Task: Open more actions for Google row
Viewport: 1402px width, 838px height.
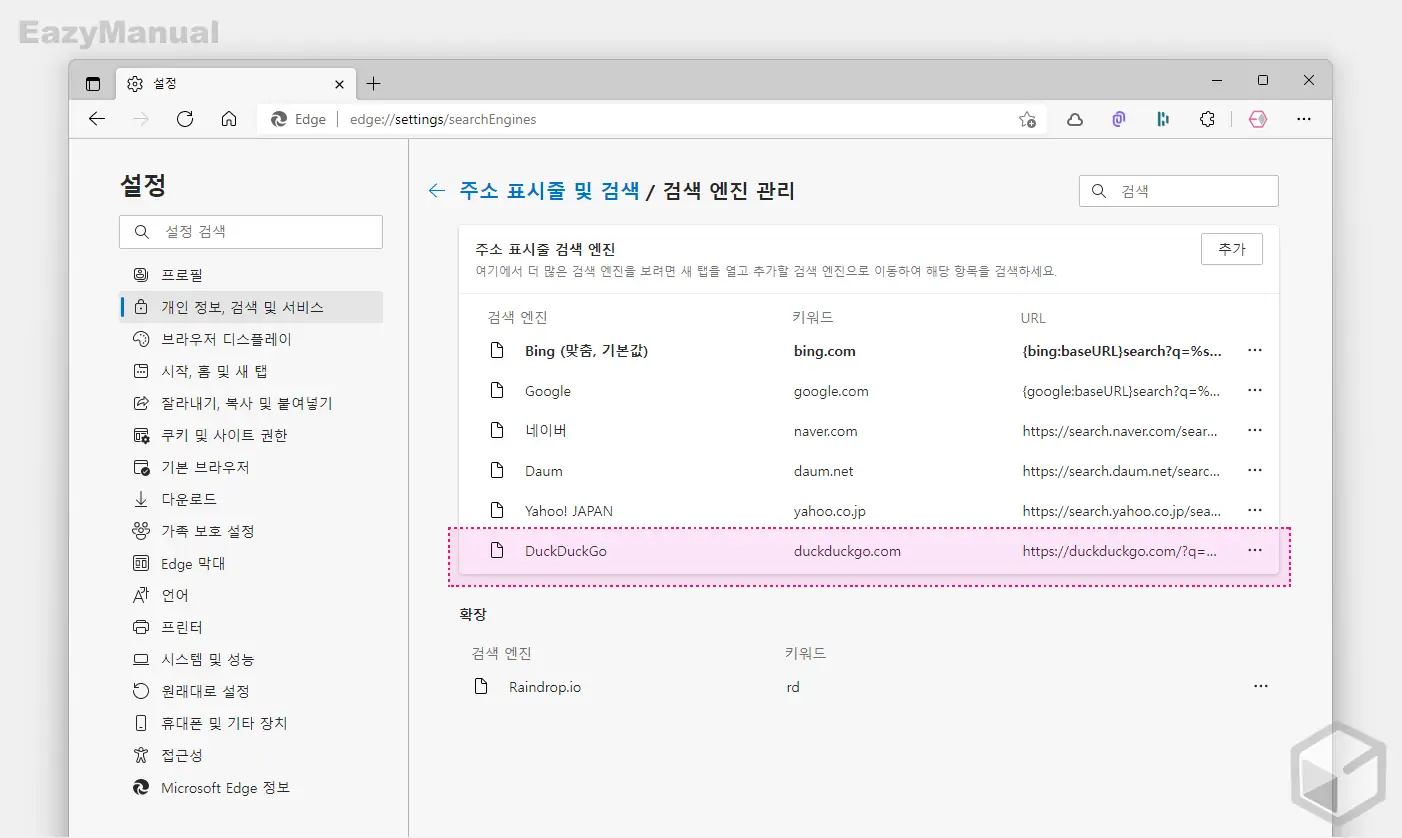Action: [1255, 391]
